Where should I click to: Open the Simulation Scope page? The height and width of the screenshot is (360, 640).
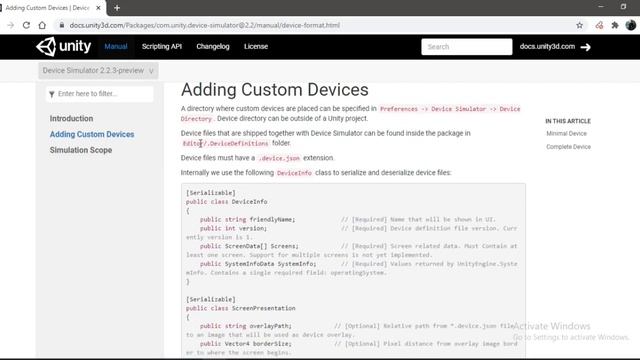[x=81, y=150]
